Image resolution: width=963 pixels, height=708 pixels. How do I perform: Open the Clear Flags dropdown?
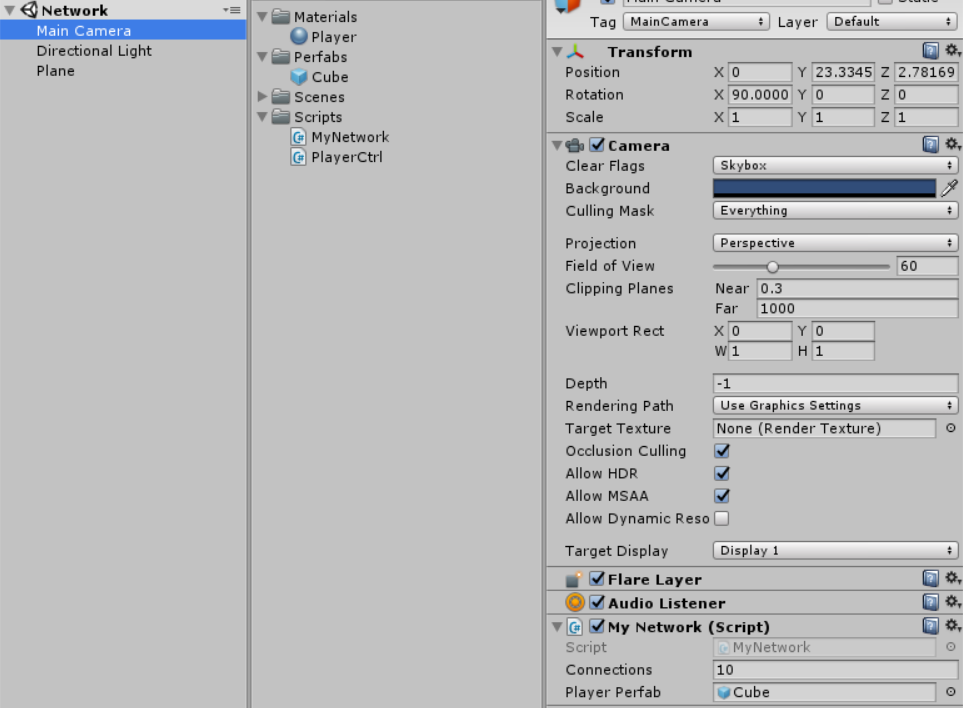833,166
